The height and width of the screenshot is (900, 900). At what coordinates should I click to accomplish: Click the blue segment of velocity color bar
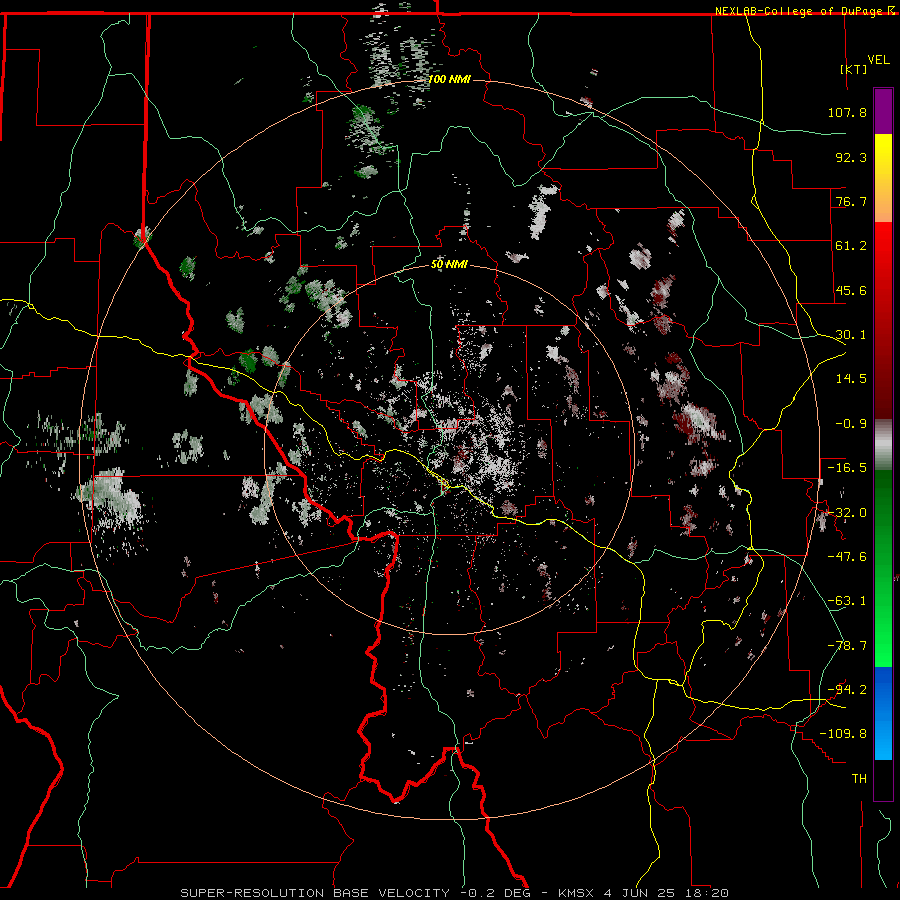tap(883, 713)
